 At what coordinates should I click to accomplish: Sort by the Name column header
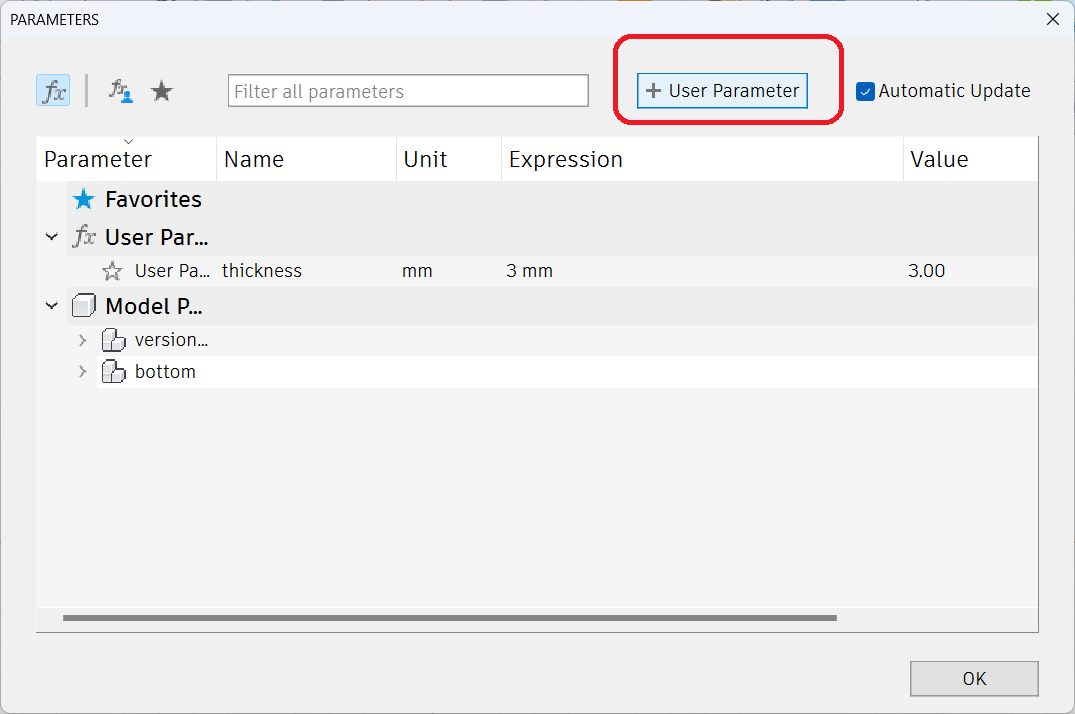click(x=254, y=160)
